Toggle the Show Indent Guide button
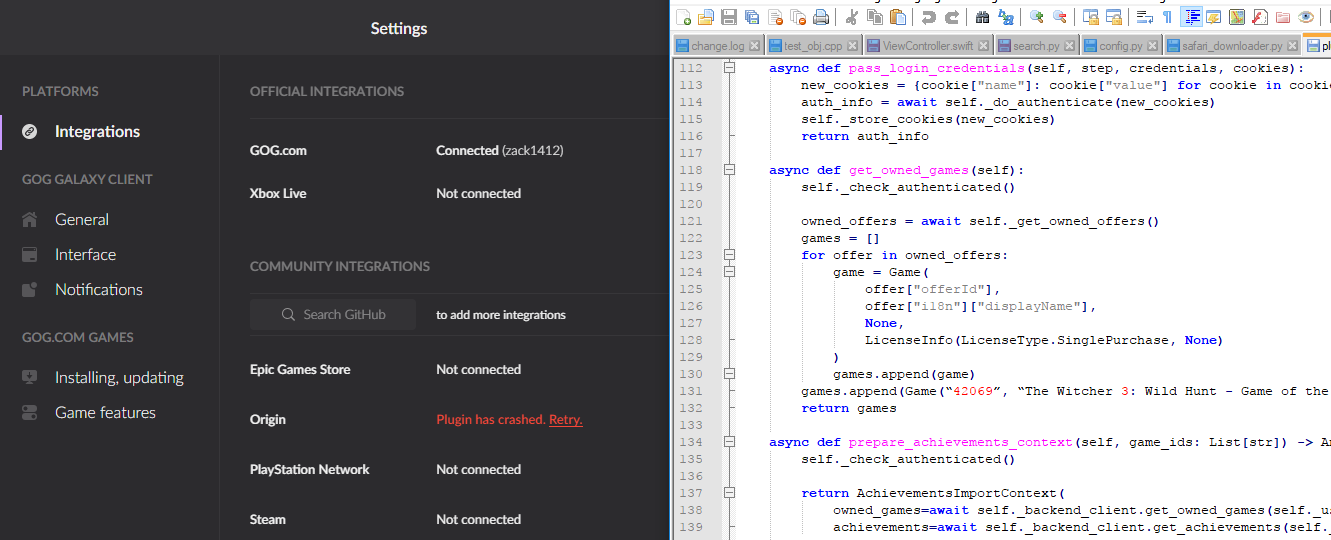Viewport: 1331px width, 540px height. 1191,17
